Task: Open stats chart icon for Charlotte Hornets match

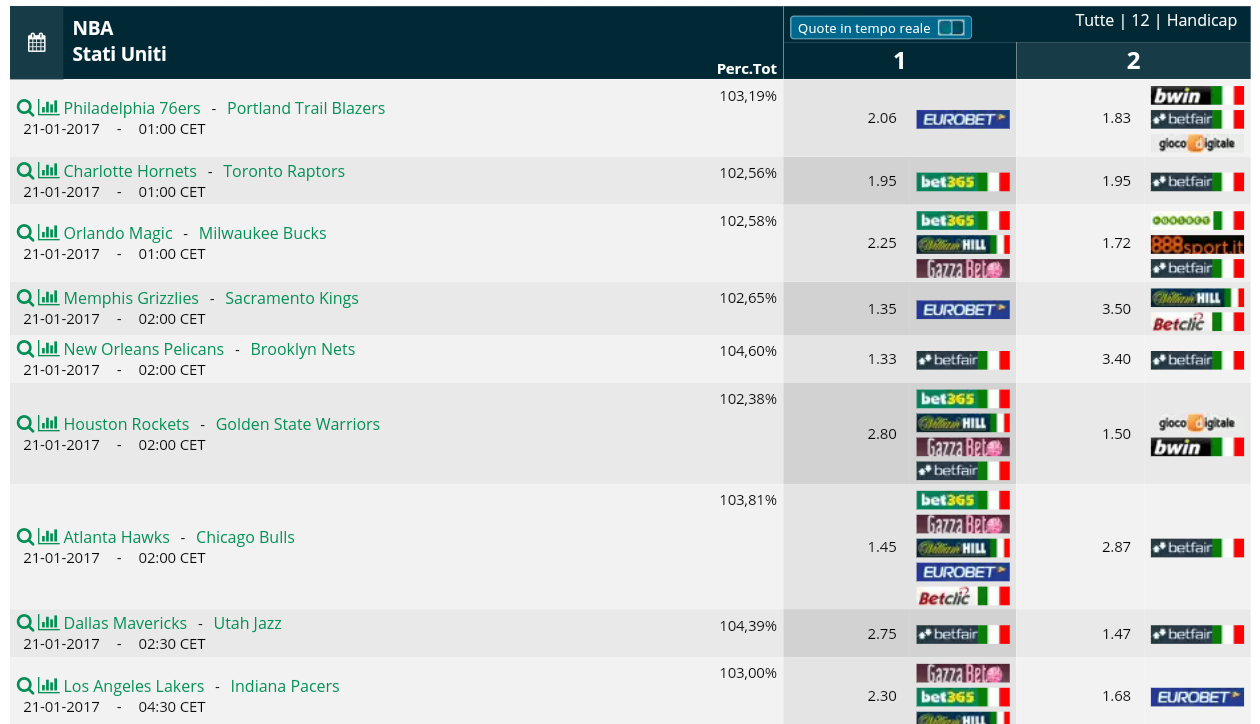Action: (x=49, y=170)
